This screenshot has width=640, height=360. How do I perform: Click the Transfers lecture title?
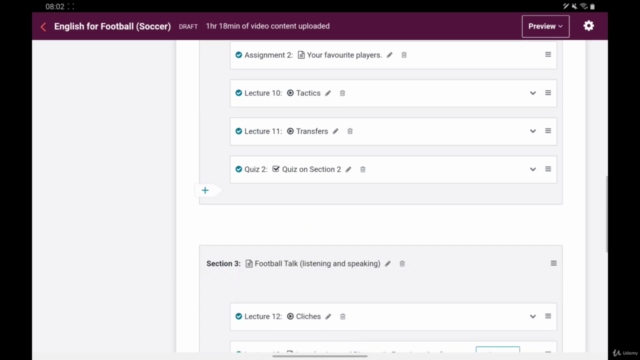point(312,131)
